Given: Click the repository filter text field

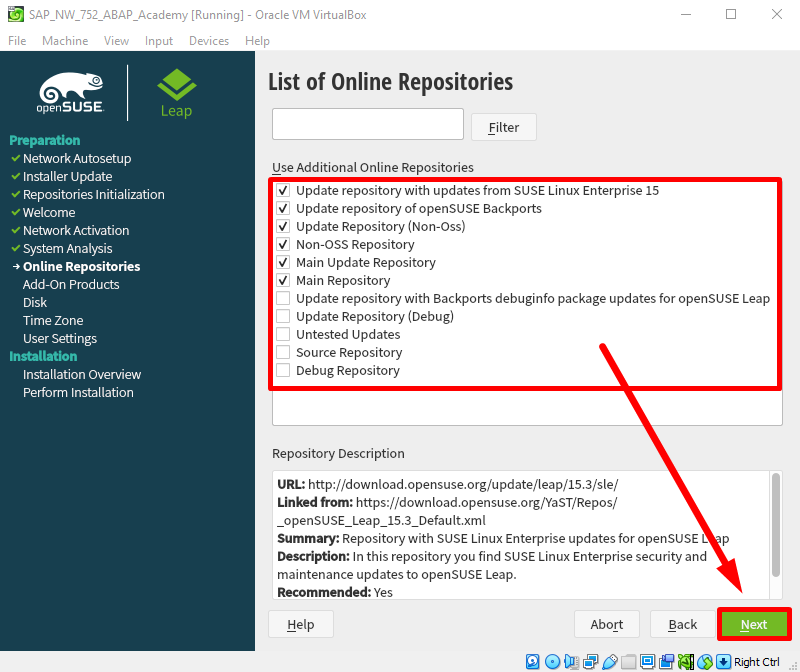Looking at the screenshot, I should coord(368,124).
